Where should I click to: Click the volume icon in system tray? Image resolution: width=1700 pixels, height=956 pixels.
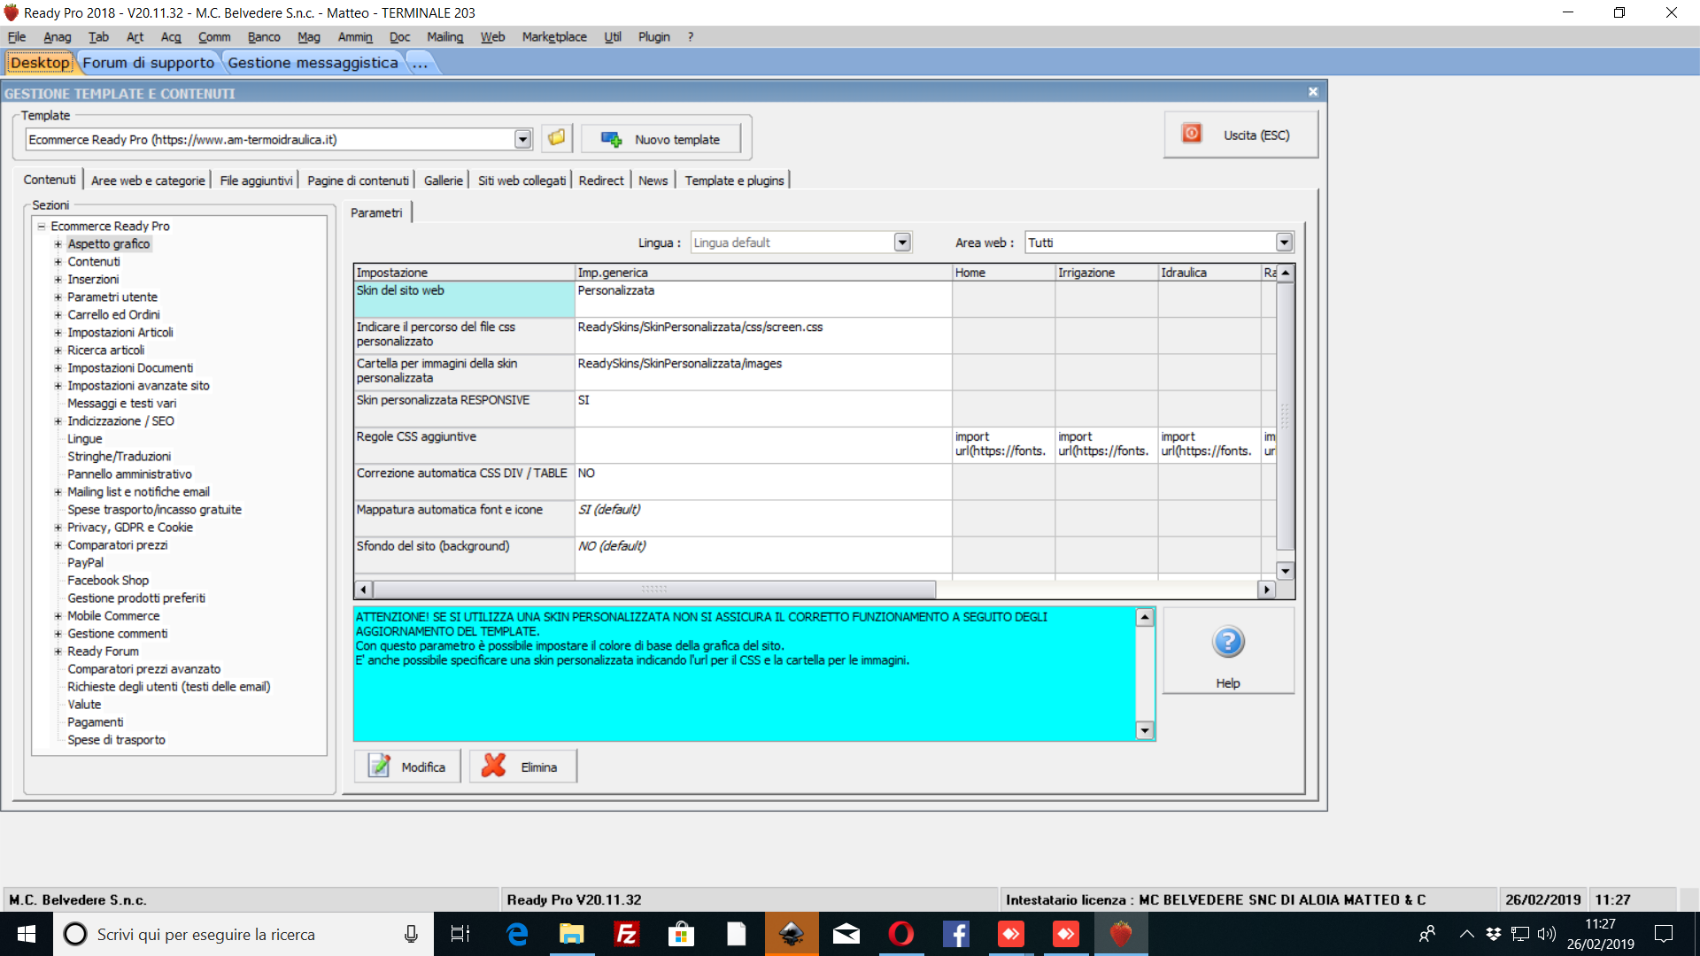(1547, 934)
